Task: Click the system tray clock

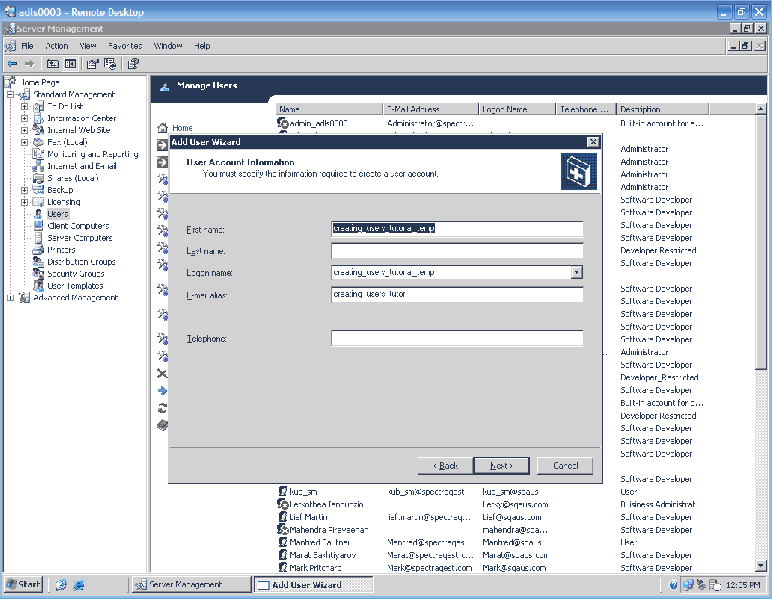Action: (x=743, y=585)
